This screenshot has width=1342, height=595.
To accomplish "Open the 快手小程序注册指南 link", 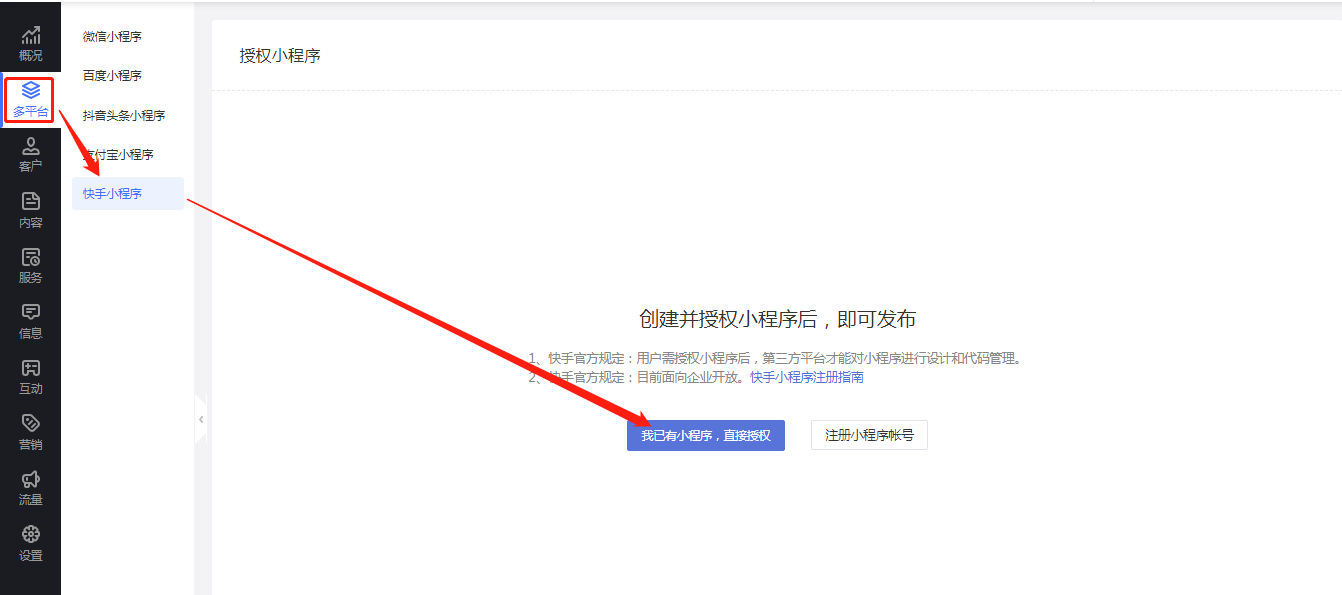I will [807, 377].
